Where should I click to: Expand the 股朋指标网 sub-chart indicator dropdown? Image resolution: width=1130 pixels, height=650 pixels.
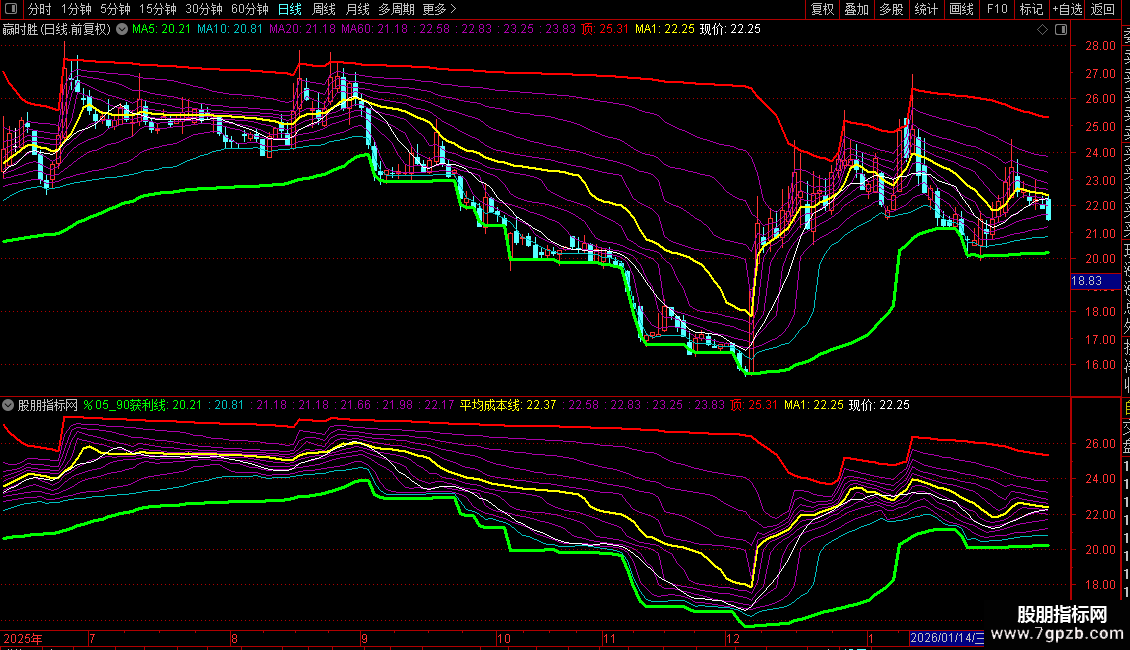pos(9,405)
